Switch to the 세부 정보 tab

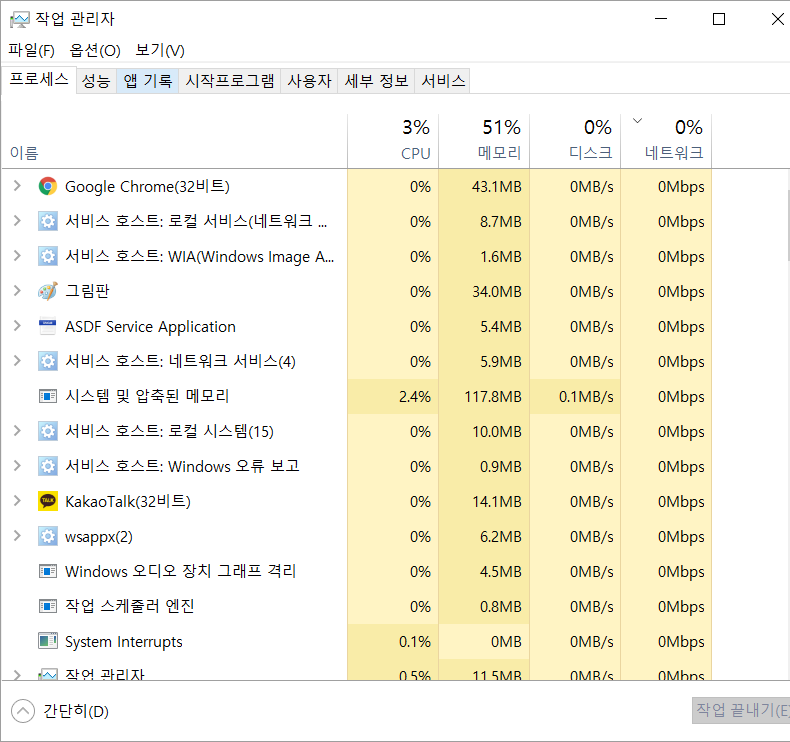[x=376, y=81]
